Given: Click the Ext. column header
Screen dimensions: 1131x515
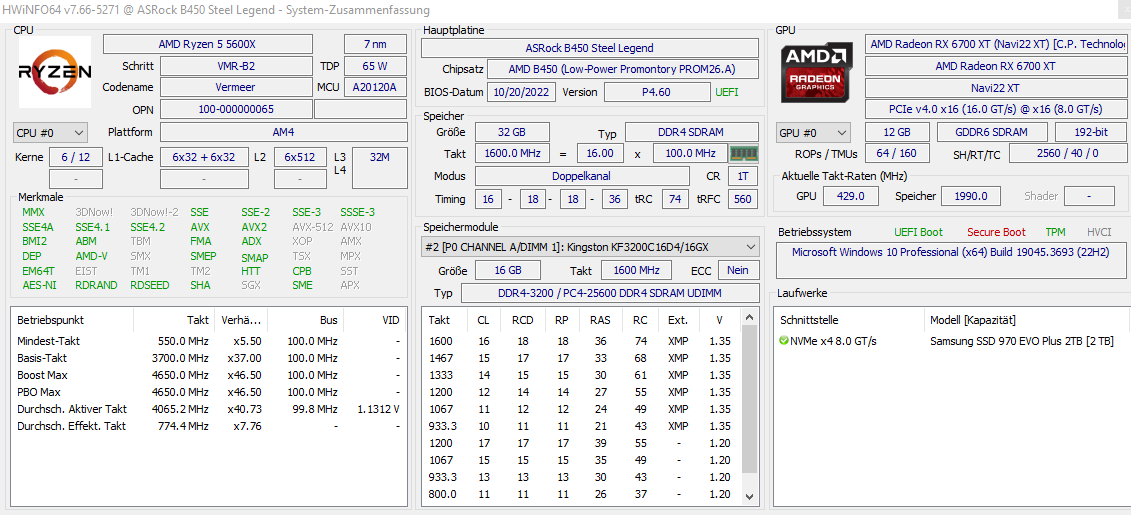Looking at the screenshot, I should click(678, 320).
